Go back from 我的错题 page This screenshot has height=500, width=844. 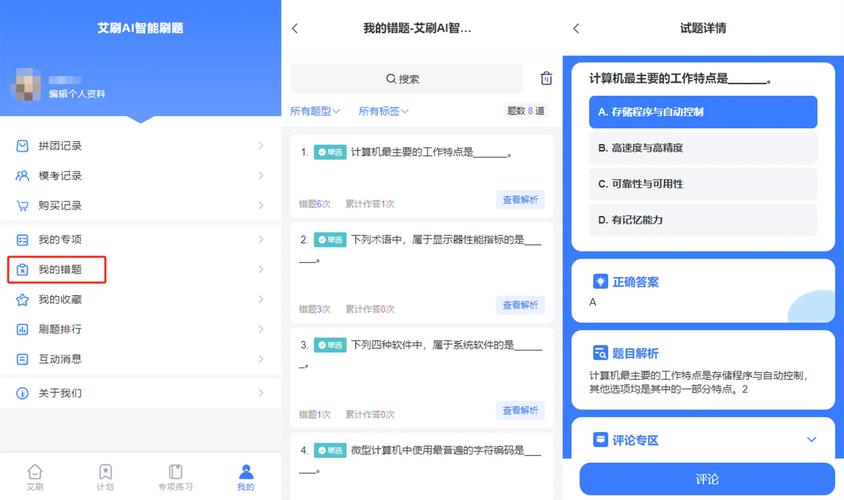coord(295,29)
